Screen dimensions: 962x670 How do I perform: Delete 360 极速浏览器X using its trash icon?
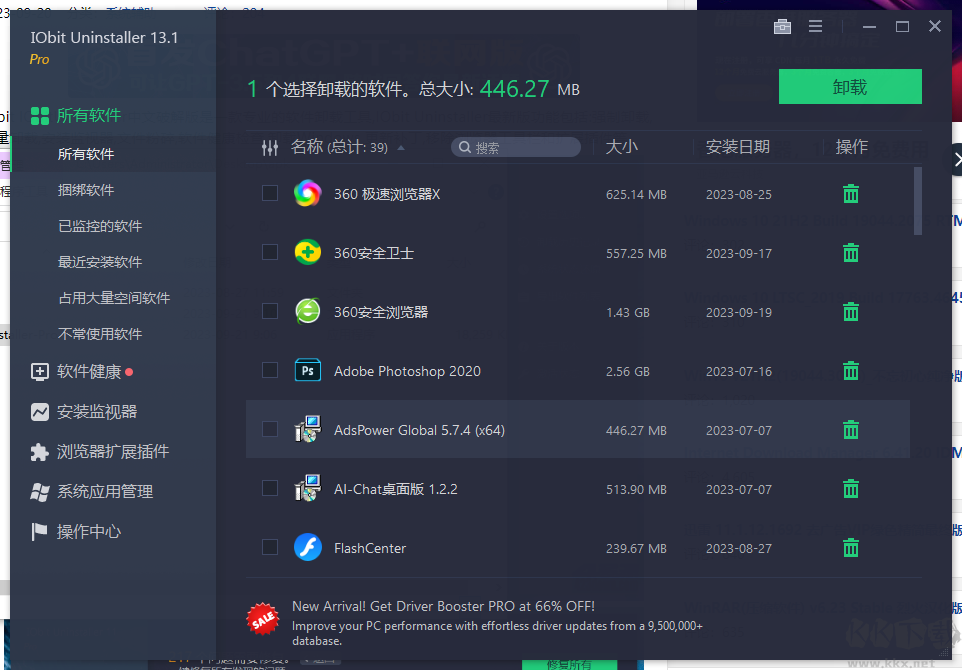(851, 194)
